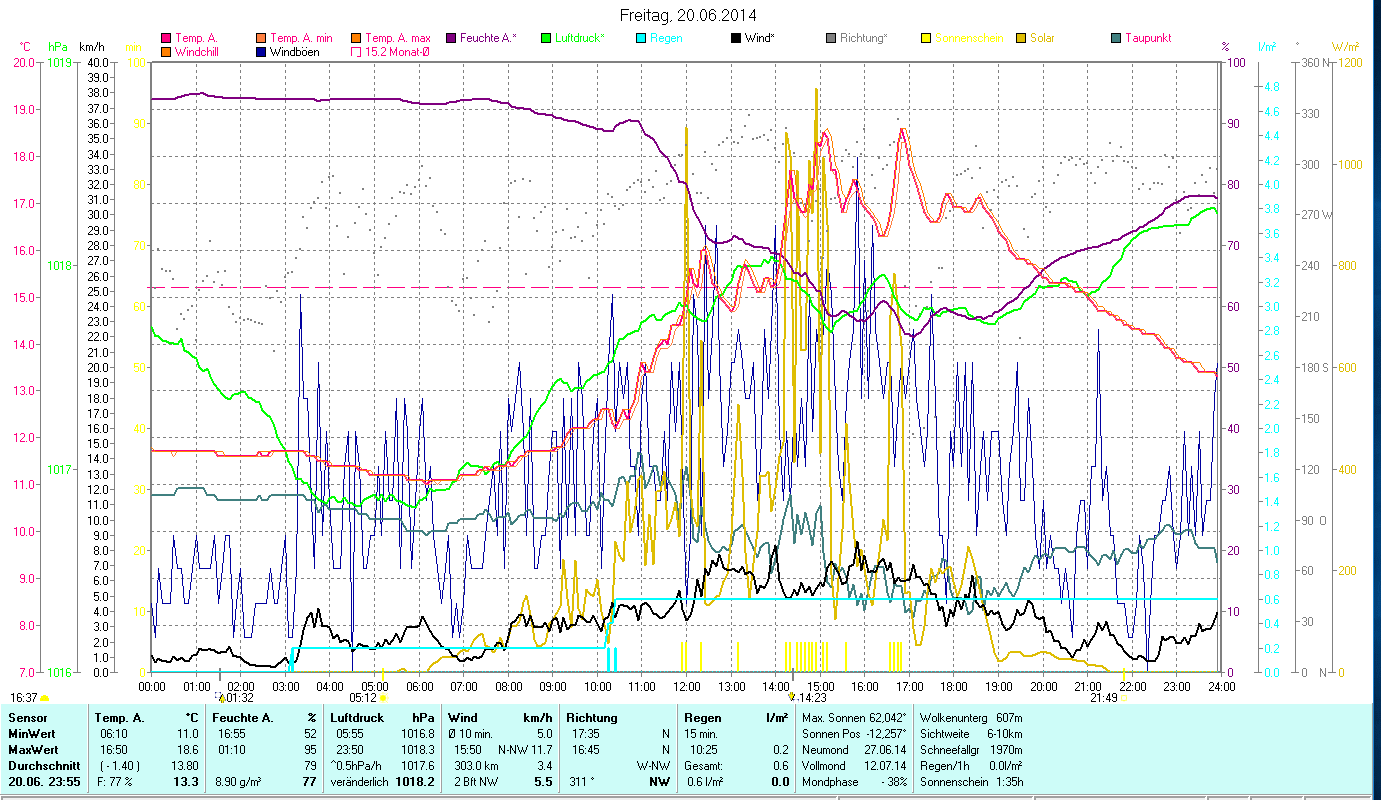
Task: Click the Temp. A. pink legend square
Action: point(166,38)
